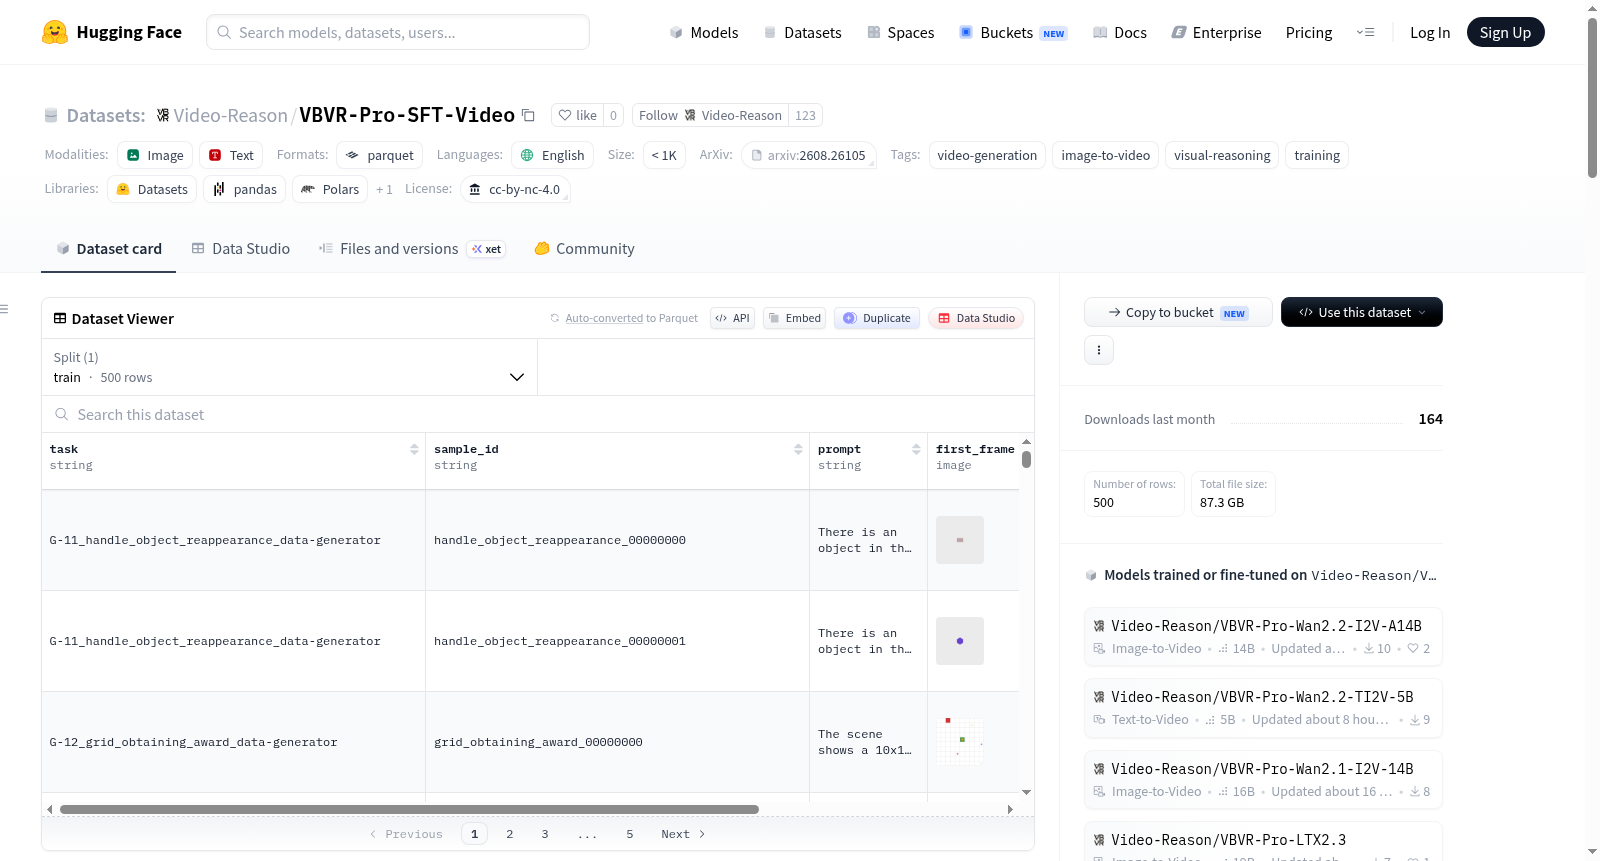Viewport: 1600px width, 861px height.
Task: Click the Next page button
Action: pyautogui.click(x=683, y=834)
